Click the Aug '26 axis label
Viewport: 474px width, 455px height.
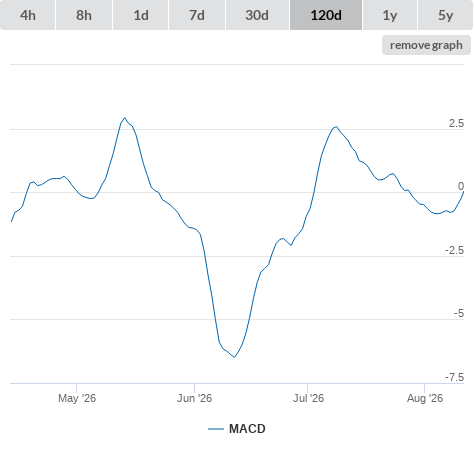[425, 398]
